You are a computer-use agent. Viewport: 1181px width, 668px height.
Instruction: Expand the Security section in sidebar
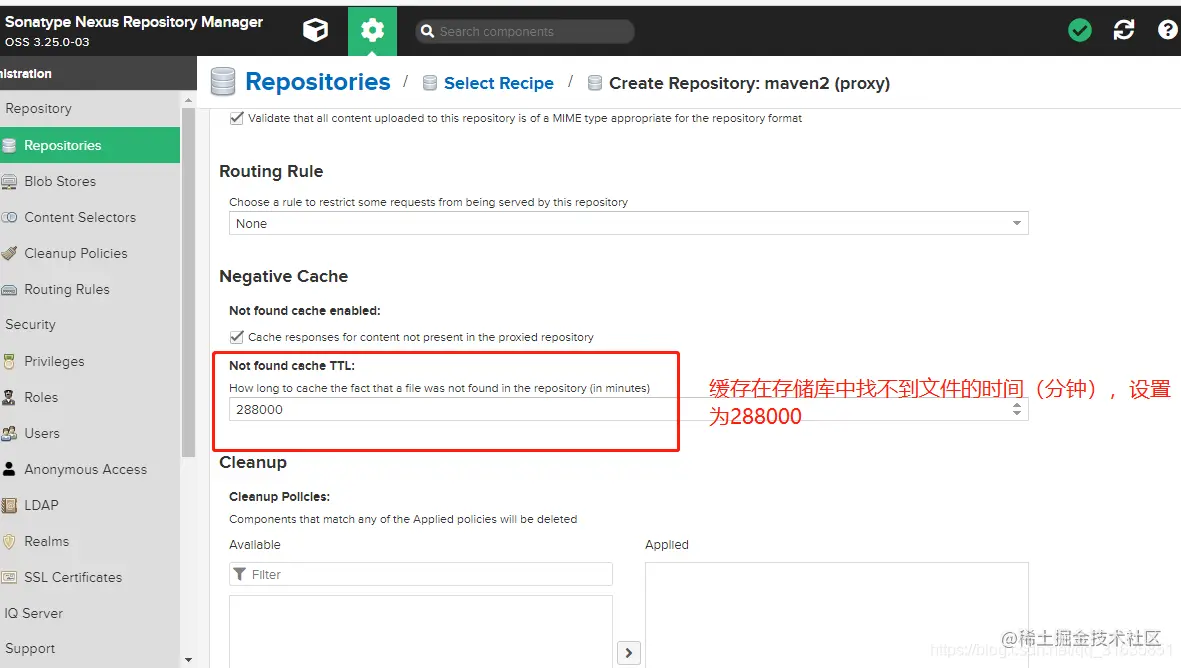[x=30, y=325]
